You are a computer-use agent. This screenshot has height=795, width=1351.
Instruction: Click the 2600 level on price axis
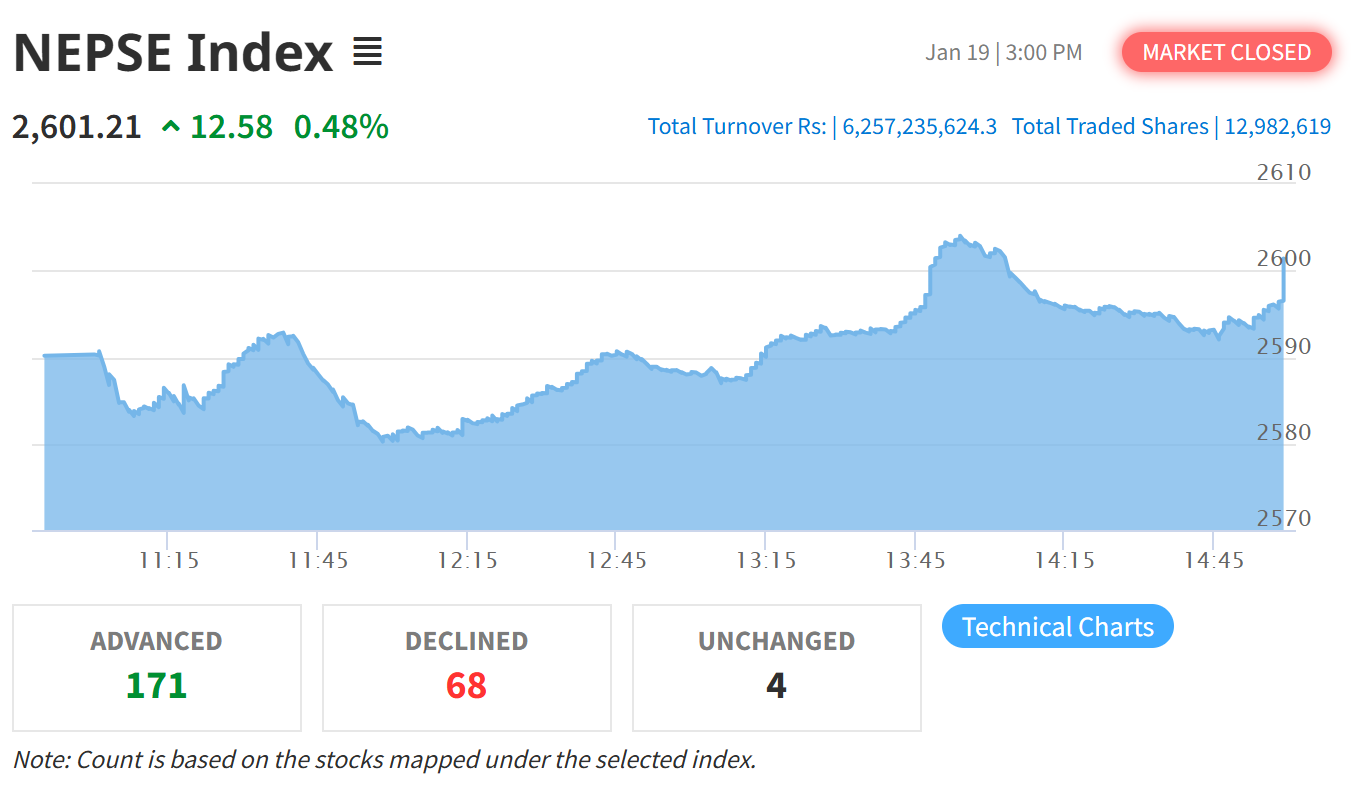click(1284, 259)
